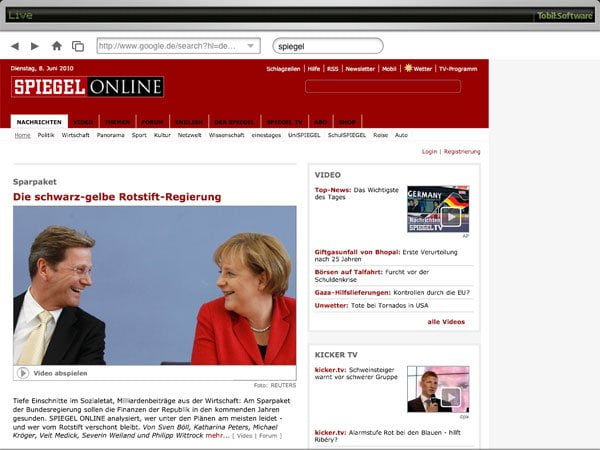Click the sun weather icon

tap(408, 68)
